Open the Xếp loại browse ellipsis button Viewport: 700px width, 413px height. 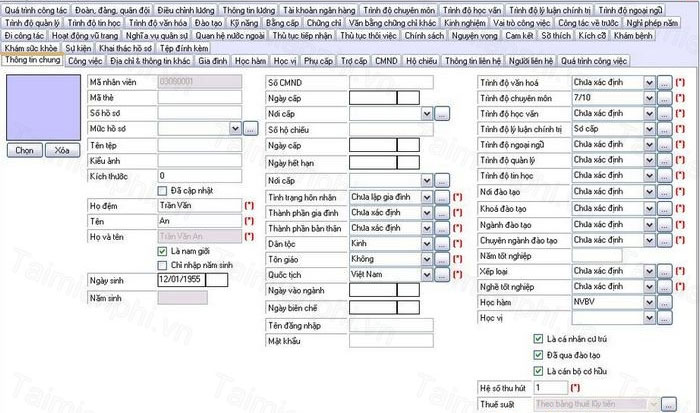click(x=665, y=270)
